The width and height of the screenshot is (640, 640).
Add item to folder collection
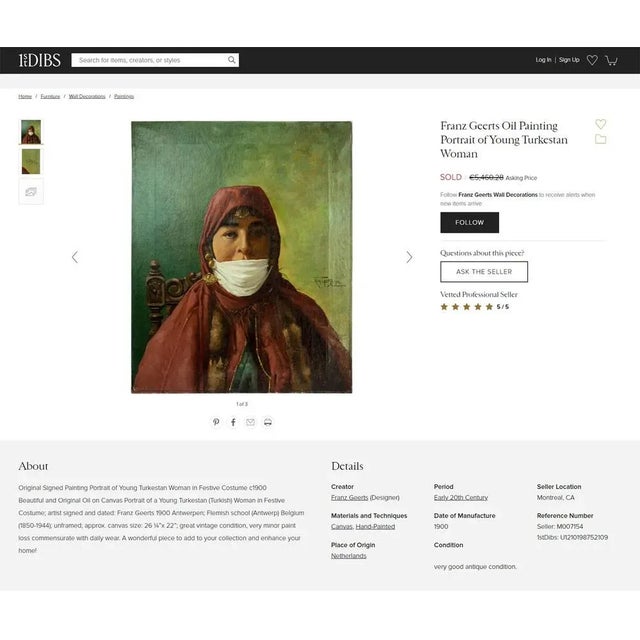600,139
